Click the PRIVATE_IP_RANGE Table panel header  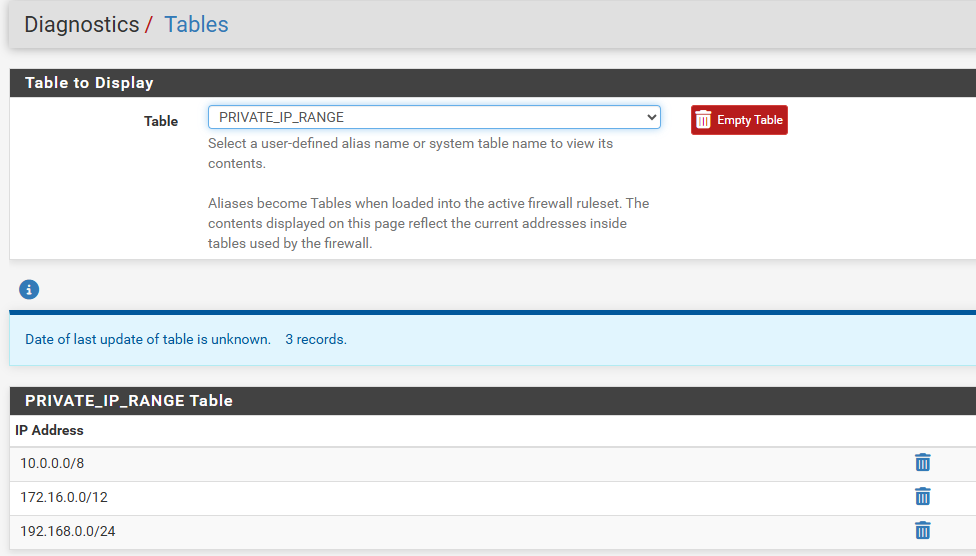tap(129, 401)
